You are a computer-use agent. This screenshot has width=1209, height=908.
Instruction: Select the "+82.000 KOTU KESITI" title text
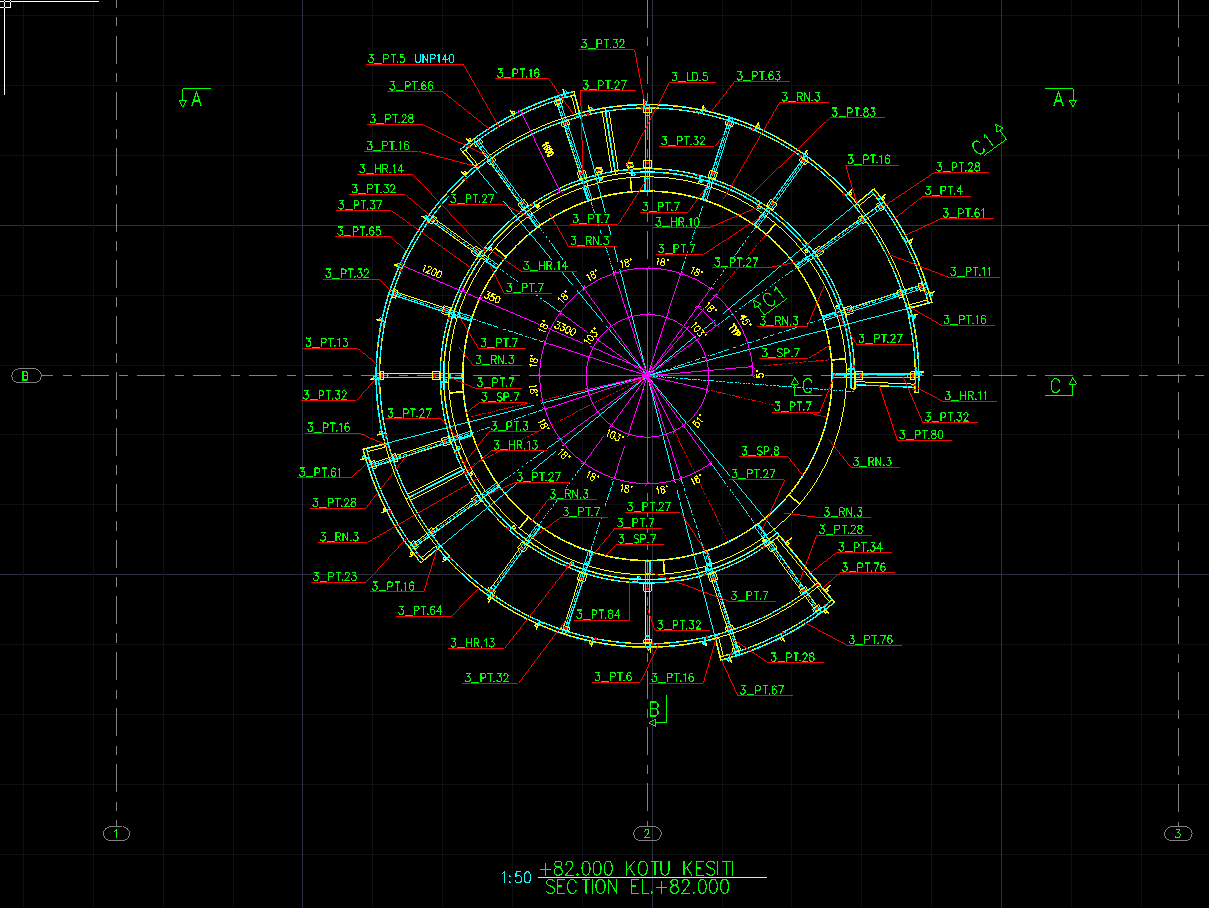pos(637,868)
